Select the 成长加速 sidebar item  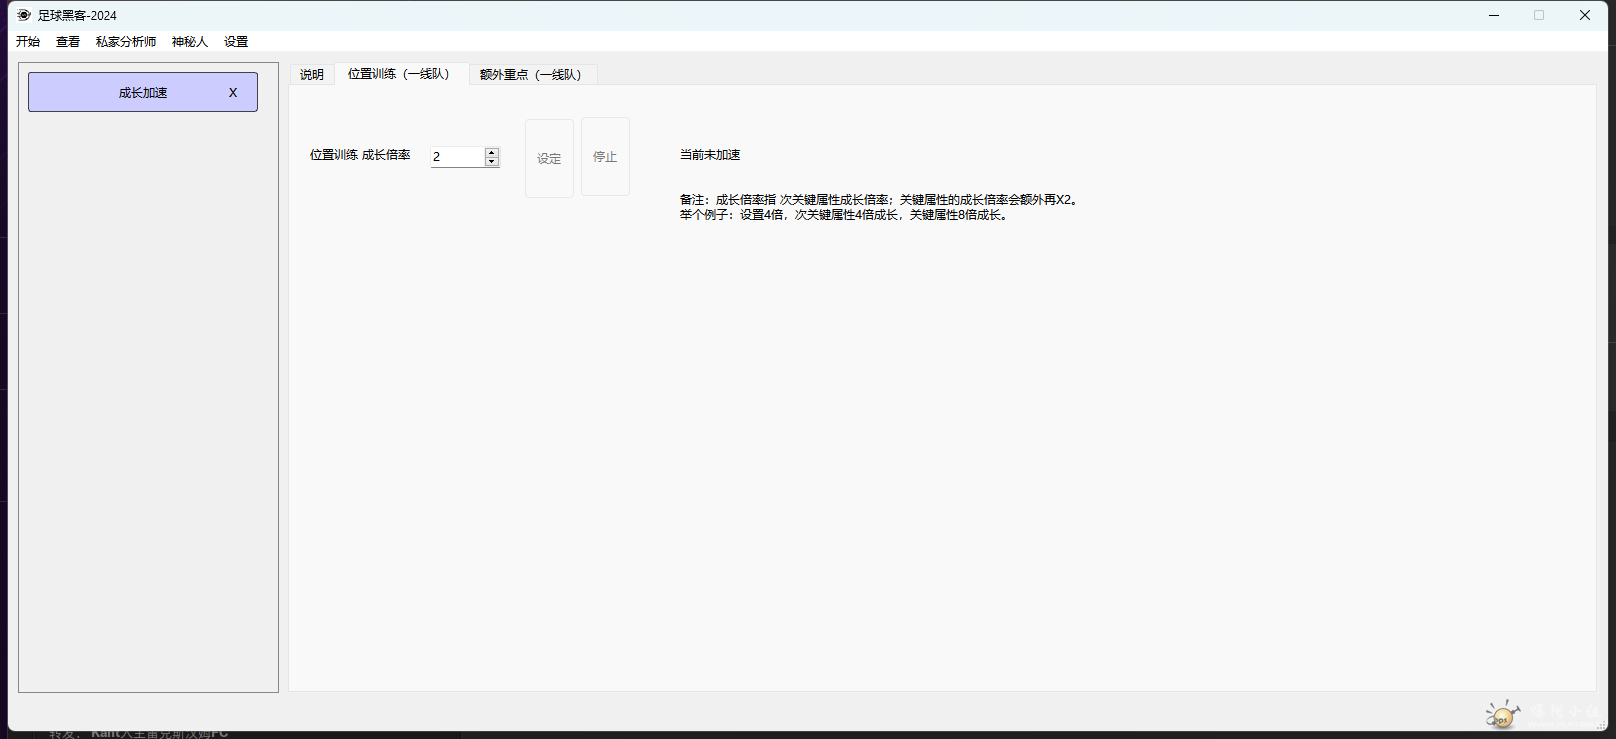pyautogui.click(x=143, y=92)
